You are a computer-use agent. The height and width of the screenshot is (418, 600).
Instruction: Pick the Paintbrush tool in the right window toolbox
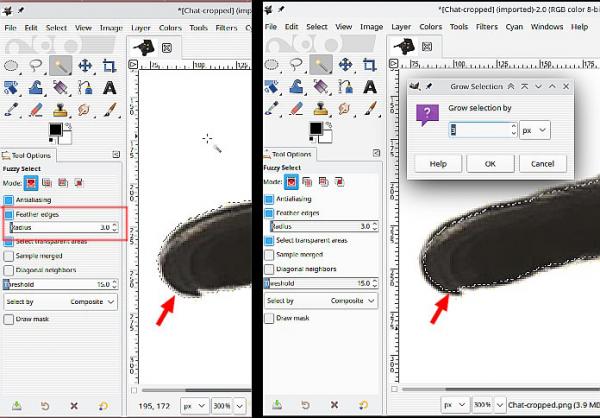[370, 109]
